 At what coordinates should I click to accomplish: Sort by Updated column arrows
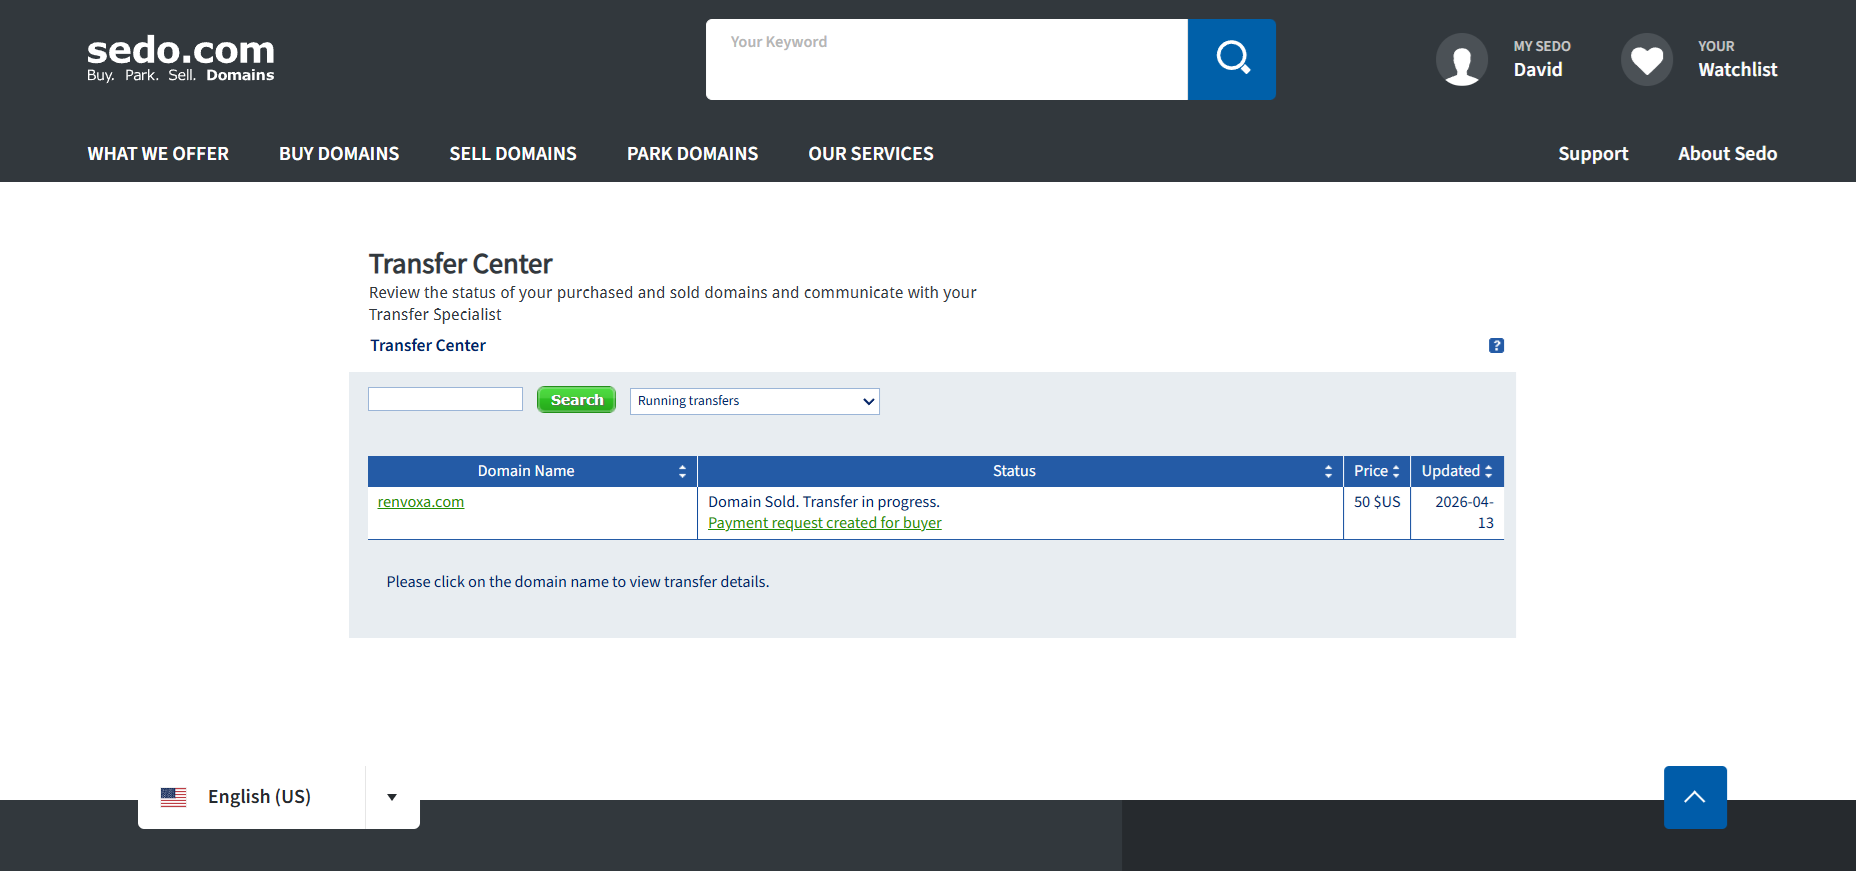click(x=1488, y=471)
